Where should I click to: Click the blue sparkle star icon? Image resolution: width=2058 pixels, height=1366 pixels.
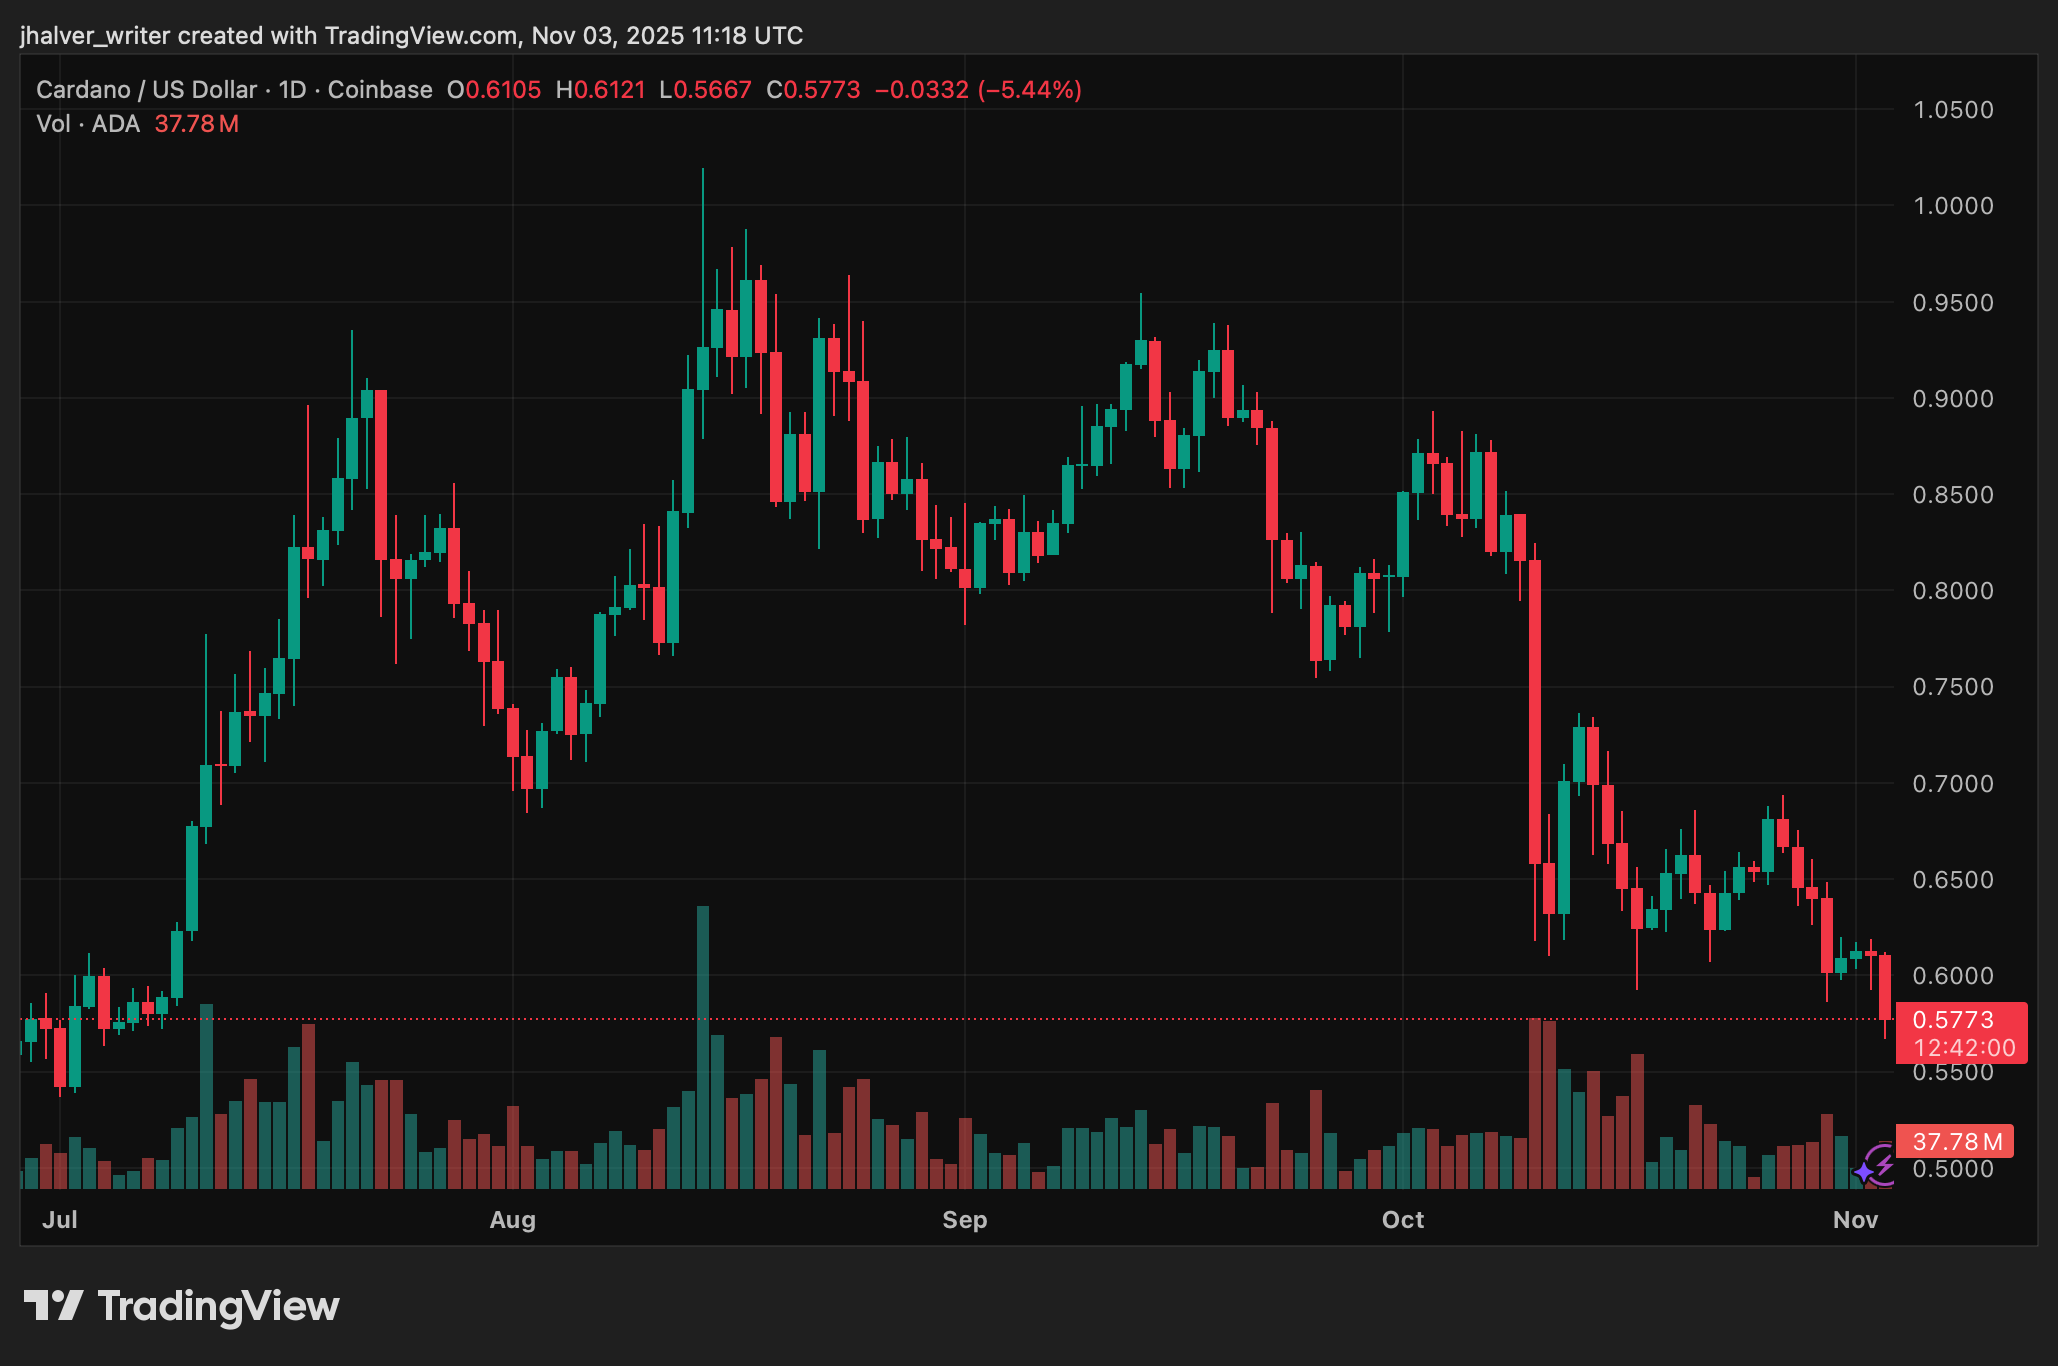pos(1864,1172)
